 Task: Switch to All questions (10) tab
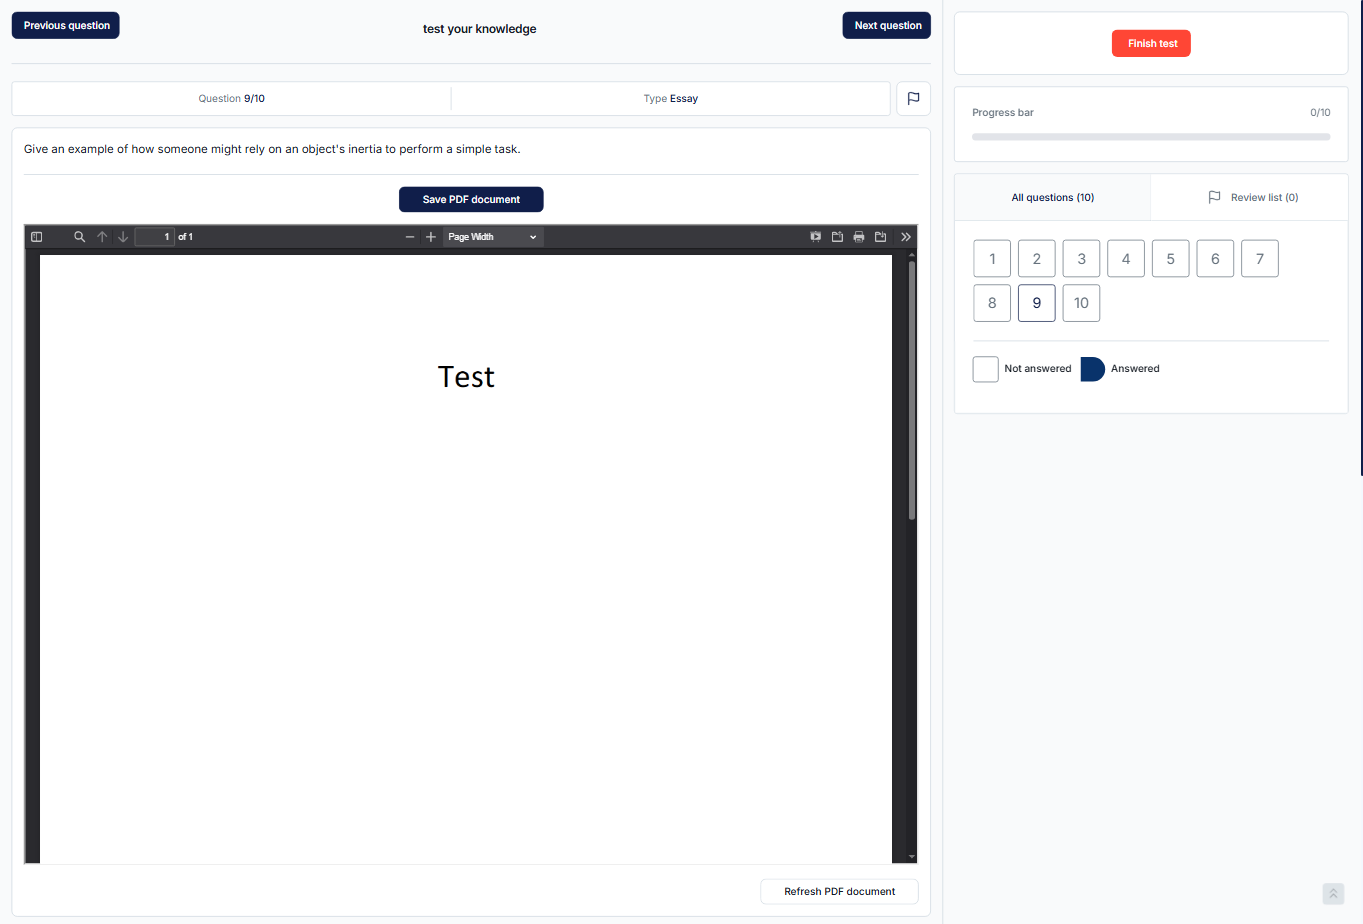tap(1053, 198)
